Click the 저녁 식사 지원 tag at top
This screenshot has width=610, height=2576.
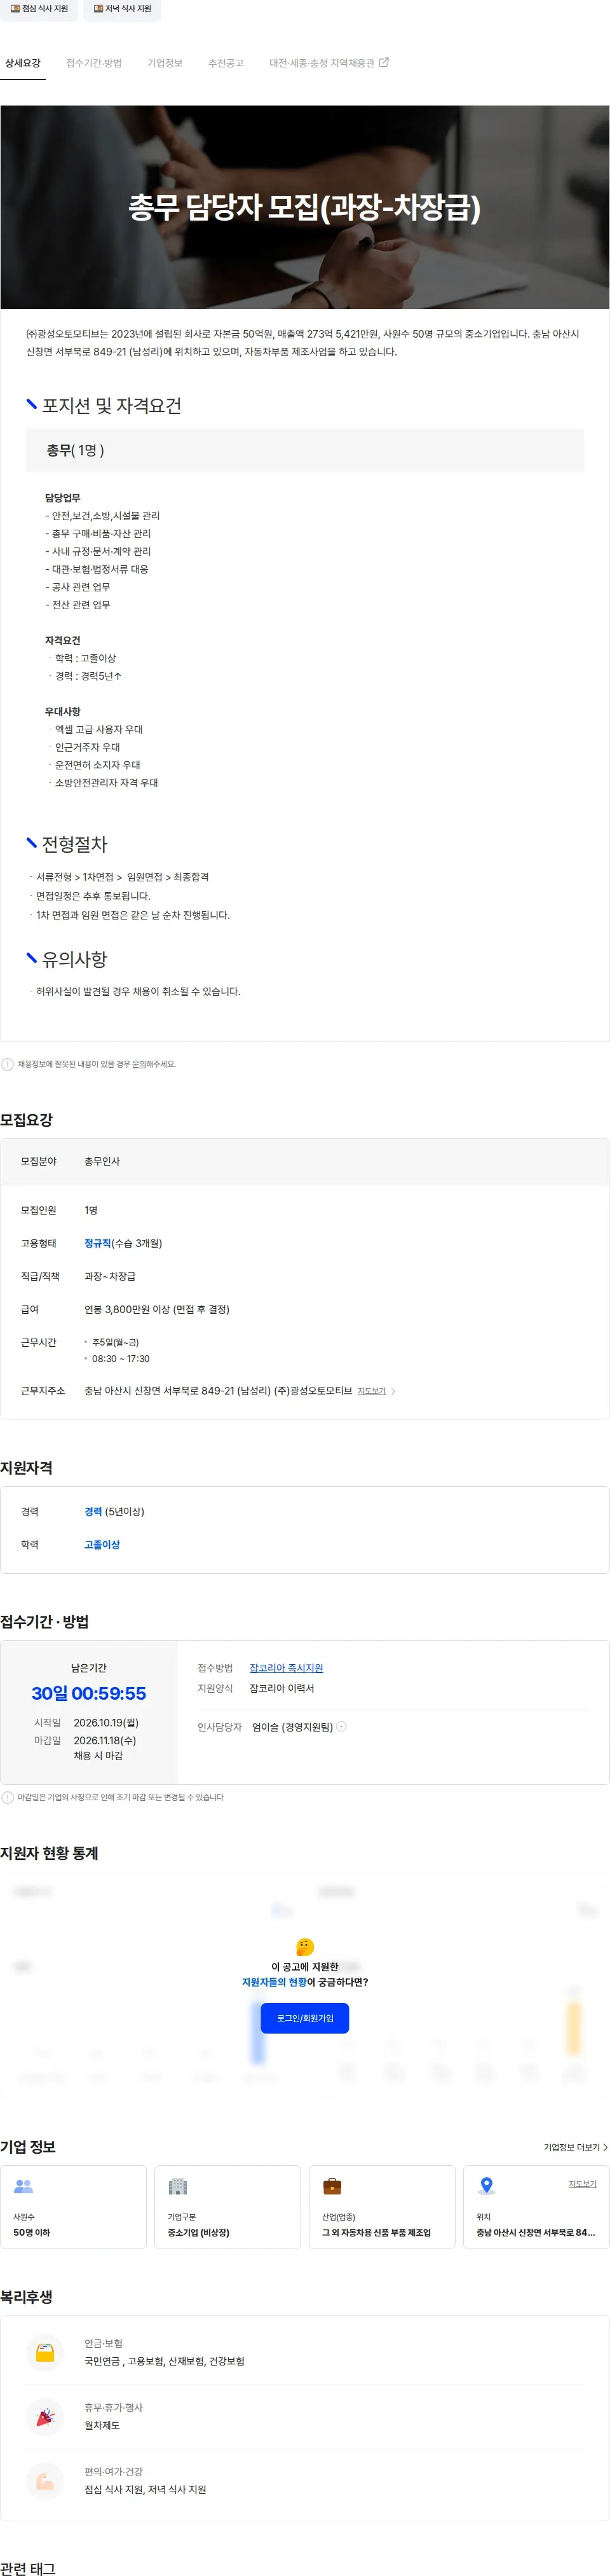point(122,8)
